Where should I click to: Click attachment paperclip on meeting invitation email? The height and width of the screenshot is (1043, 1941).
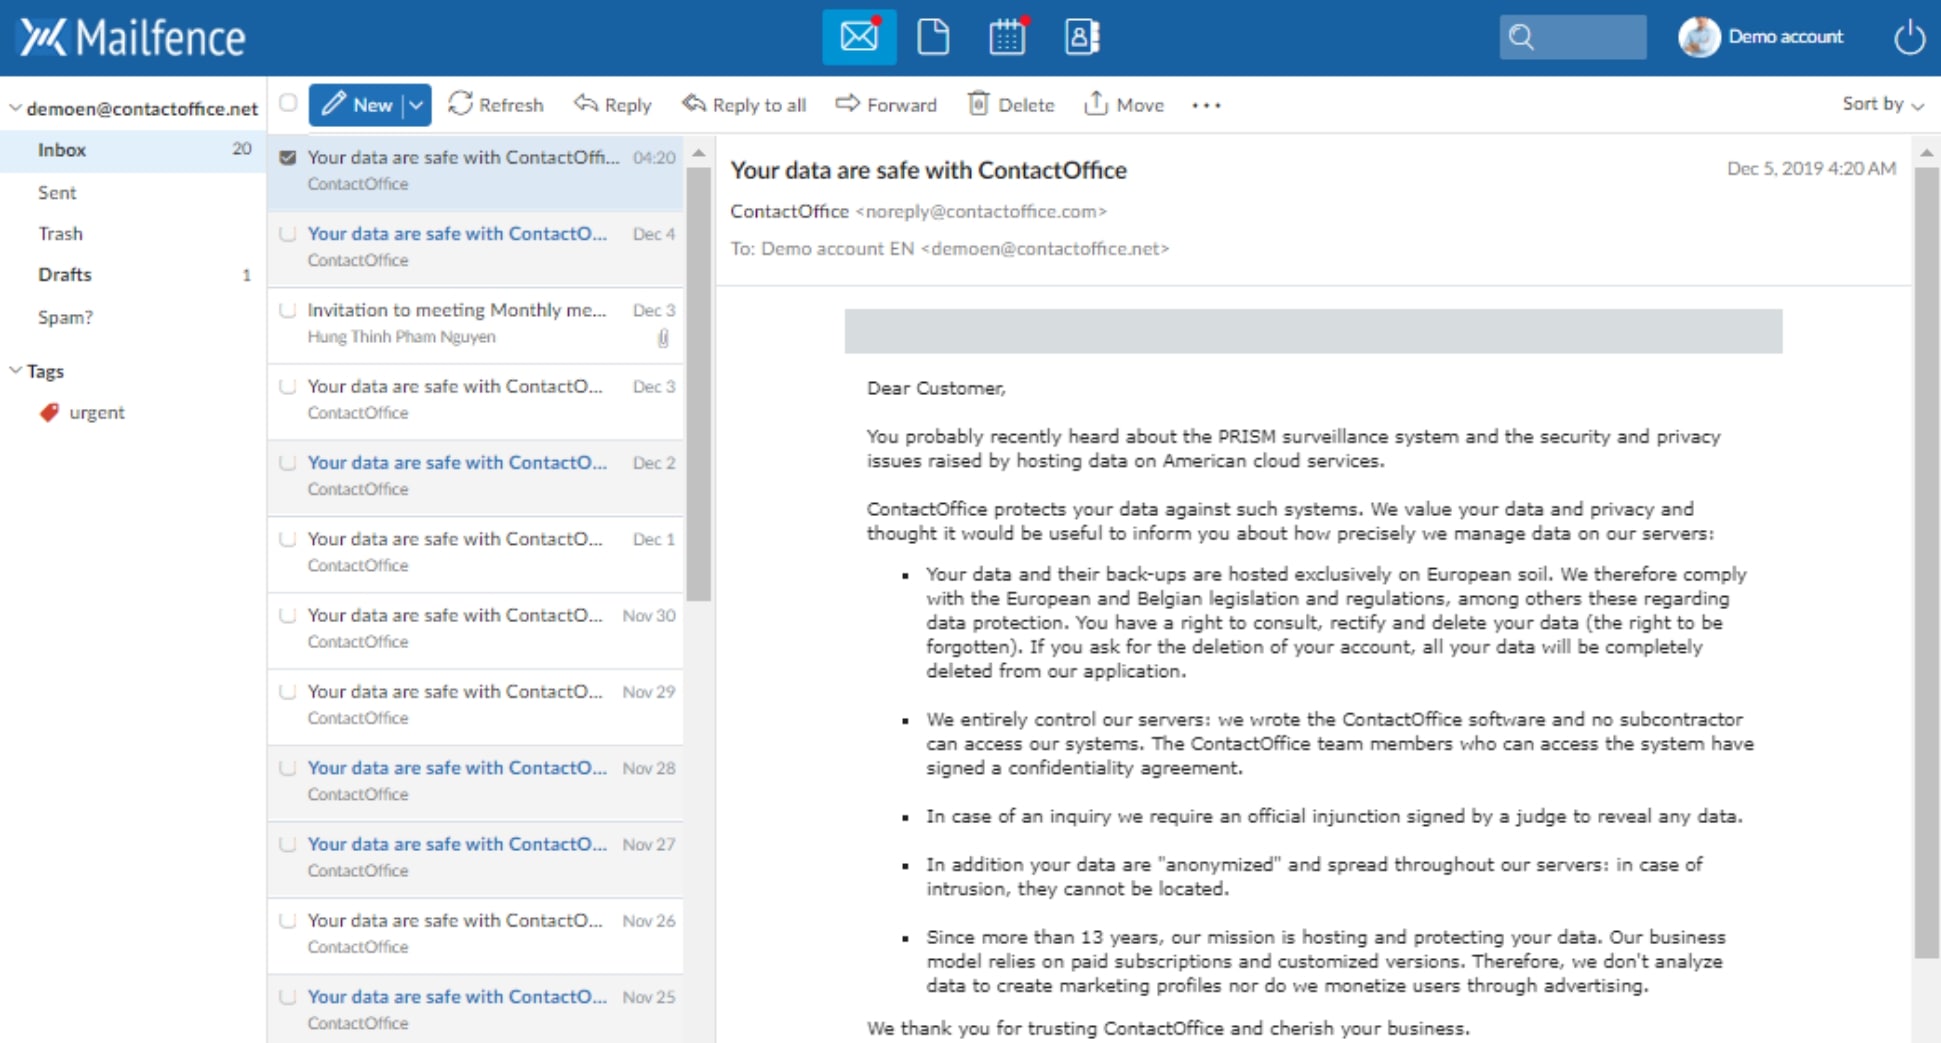(663, 338)
